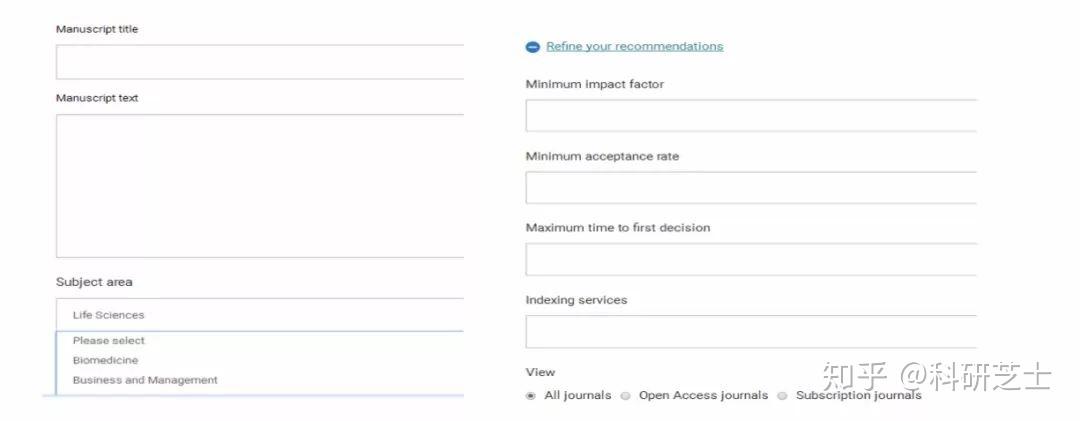The height and width of the screenshot is (421, 1080).
Task: Click the Maximum time to first decision field
Action: [x=750, y=259]
